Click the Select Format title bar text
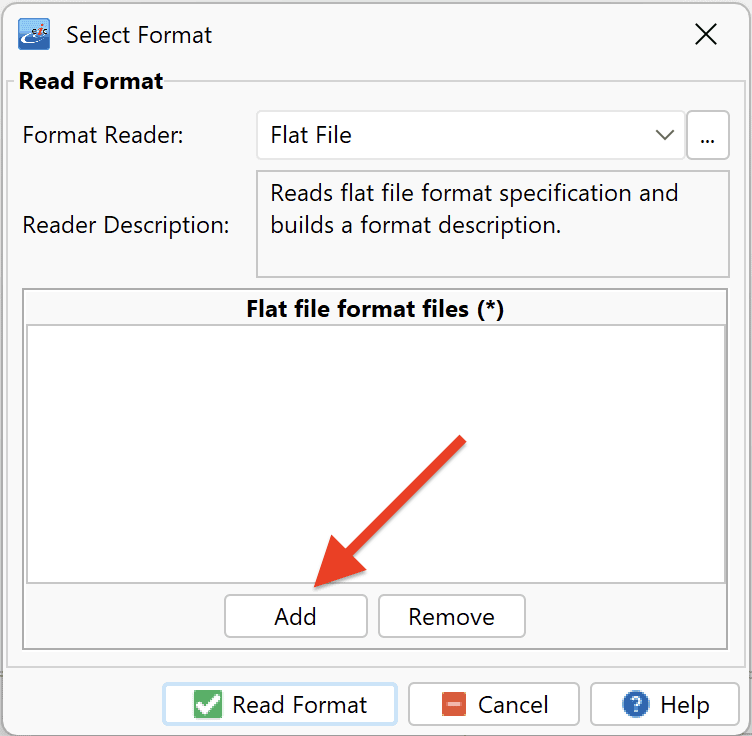Image resolution: width=752 pixels, height=736 pixels. pos(139,35)
